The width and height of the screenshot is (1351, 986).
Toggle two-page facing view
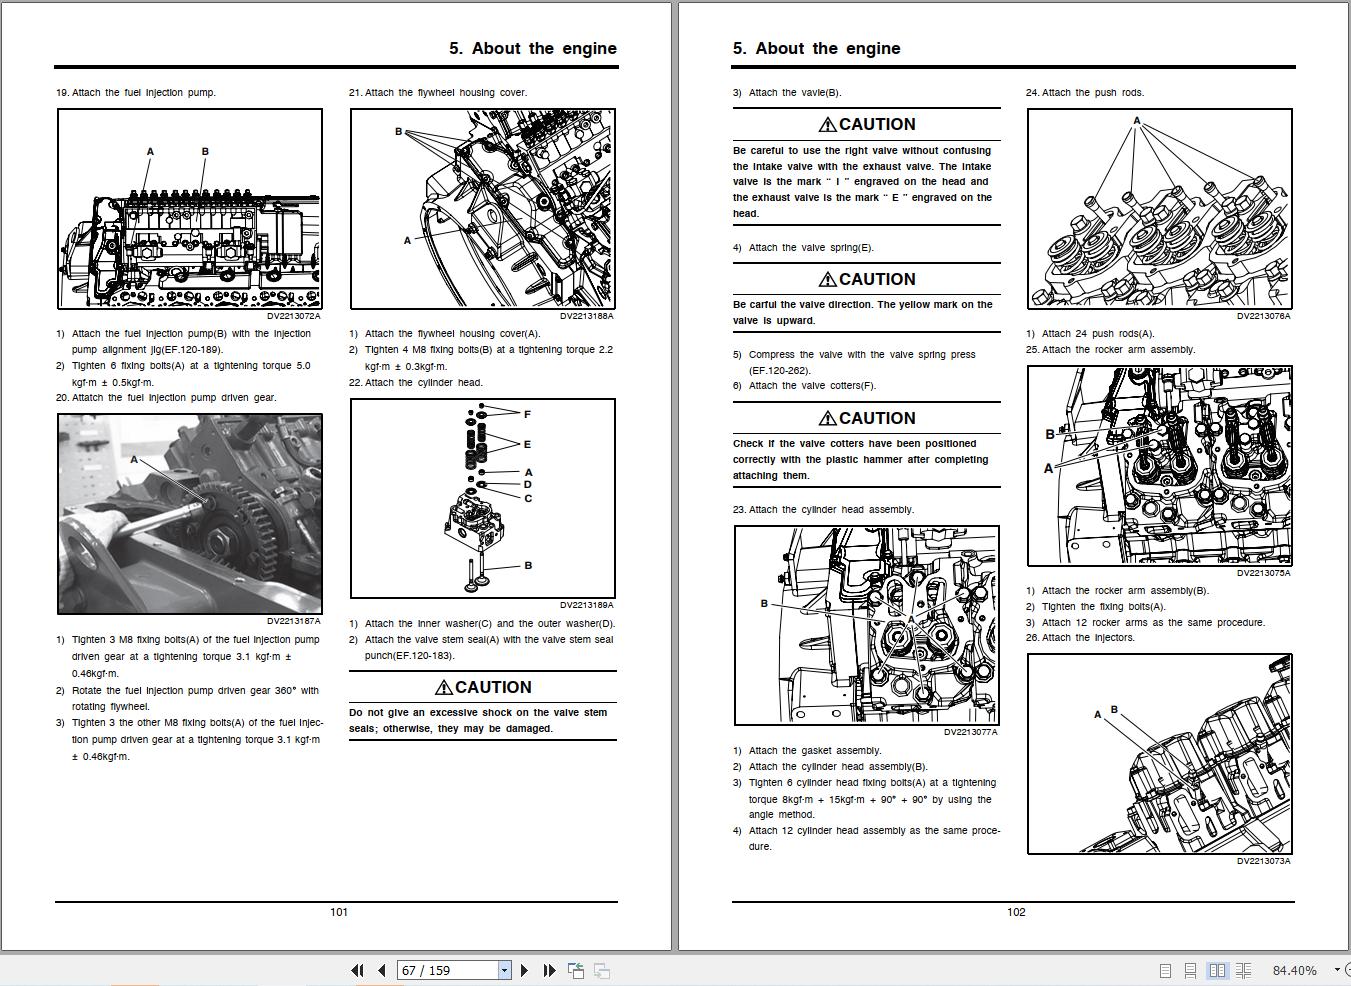(x=1217, y=970)
